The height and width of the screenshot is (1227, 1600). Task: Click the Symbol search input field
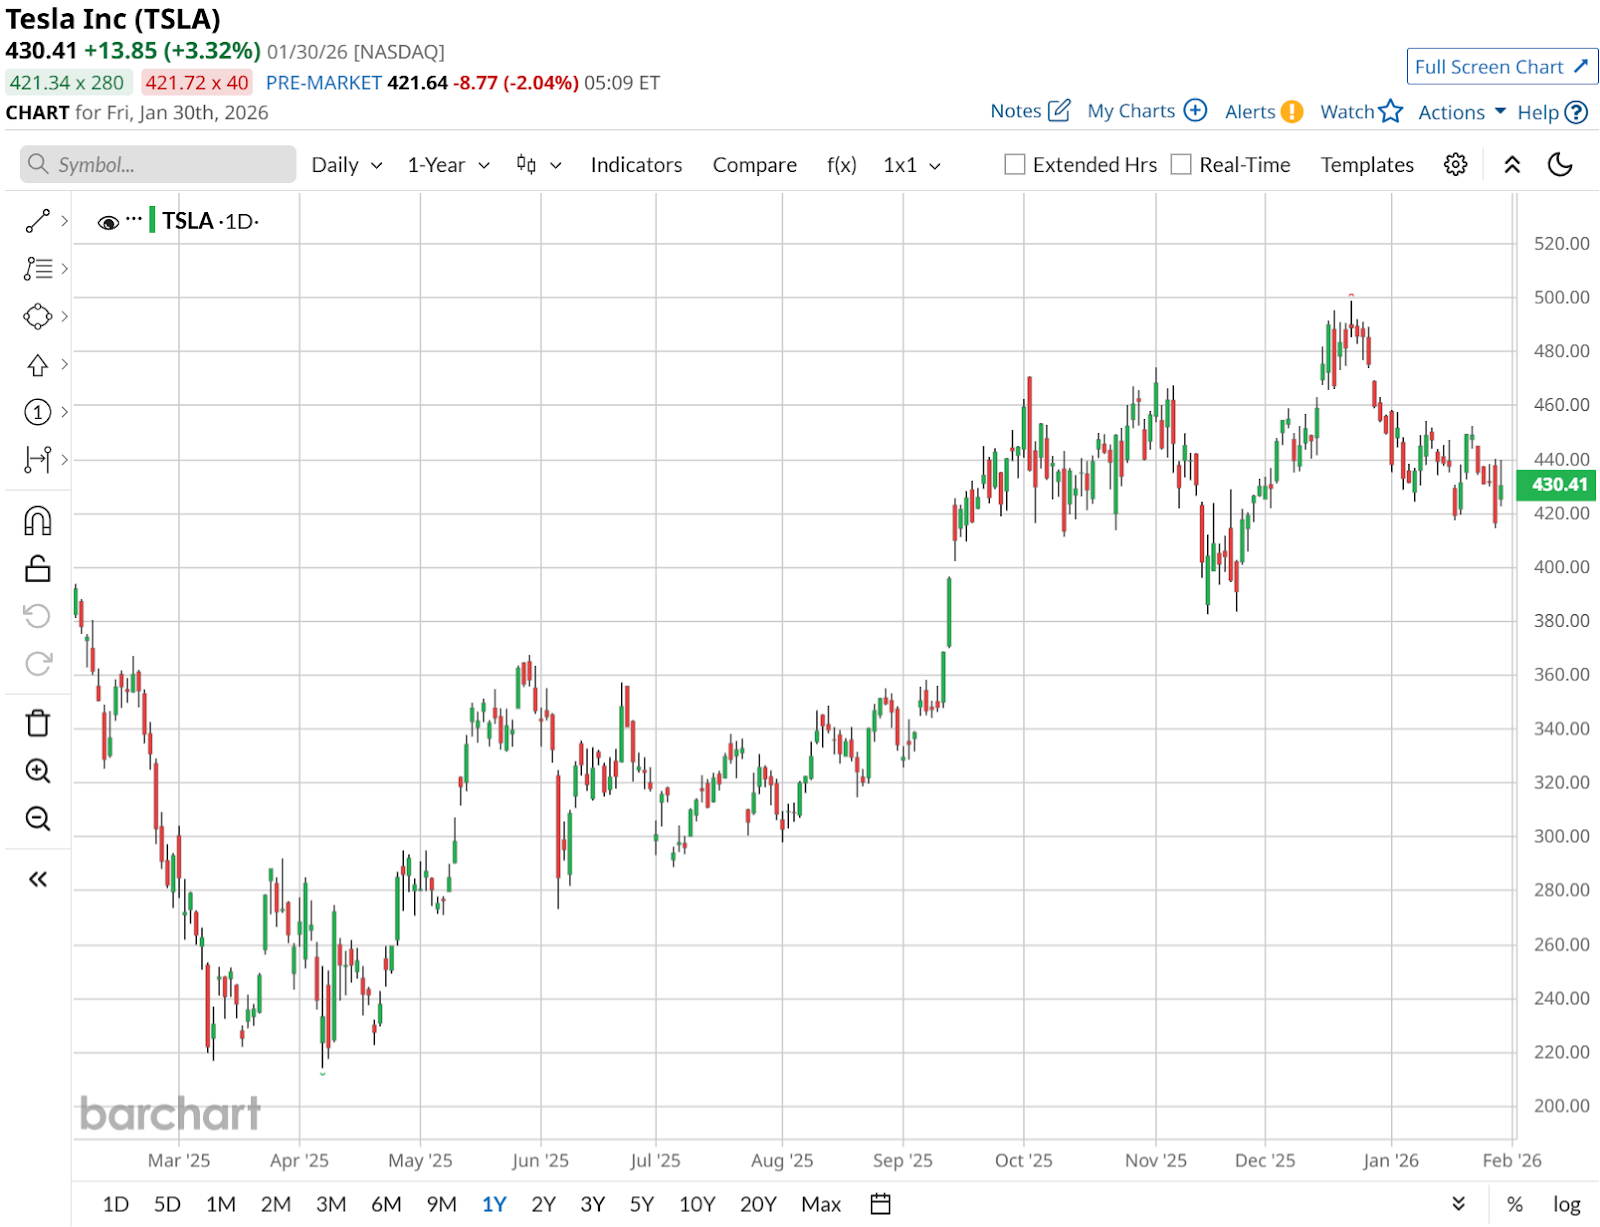coord(160,165)
